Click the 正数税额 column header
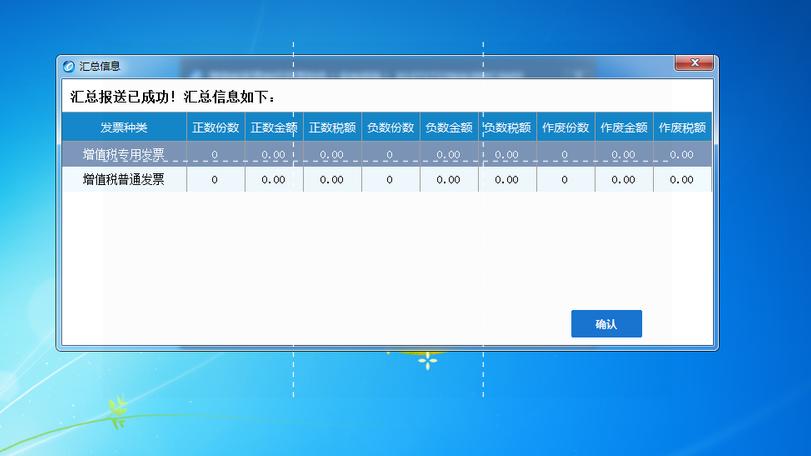The width and height of the screenshot is (811, 456). pyautogui.click(x=332, y=127)
